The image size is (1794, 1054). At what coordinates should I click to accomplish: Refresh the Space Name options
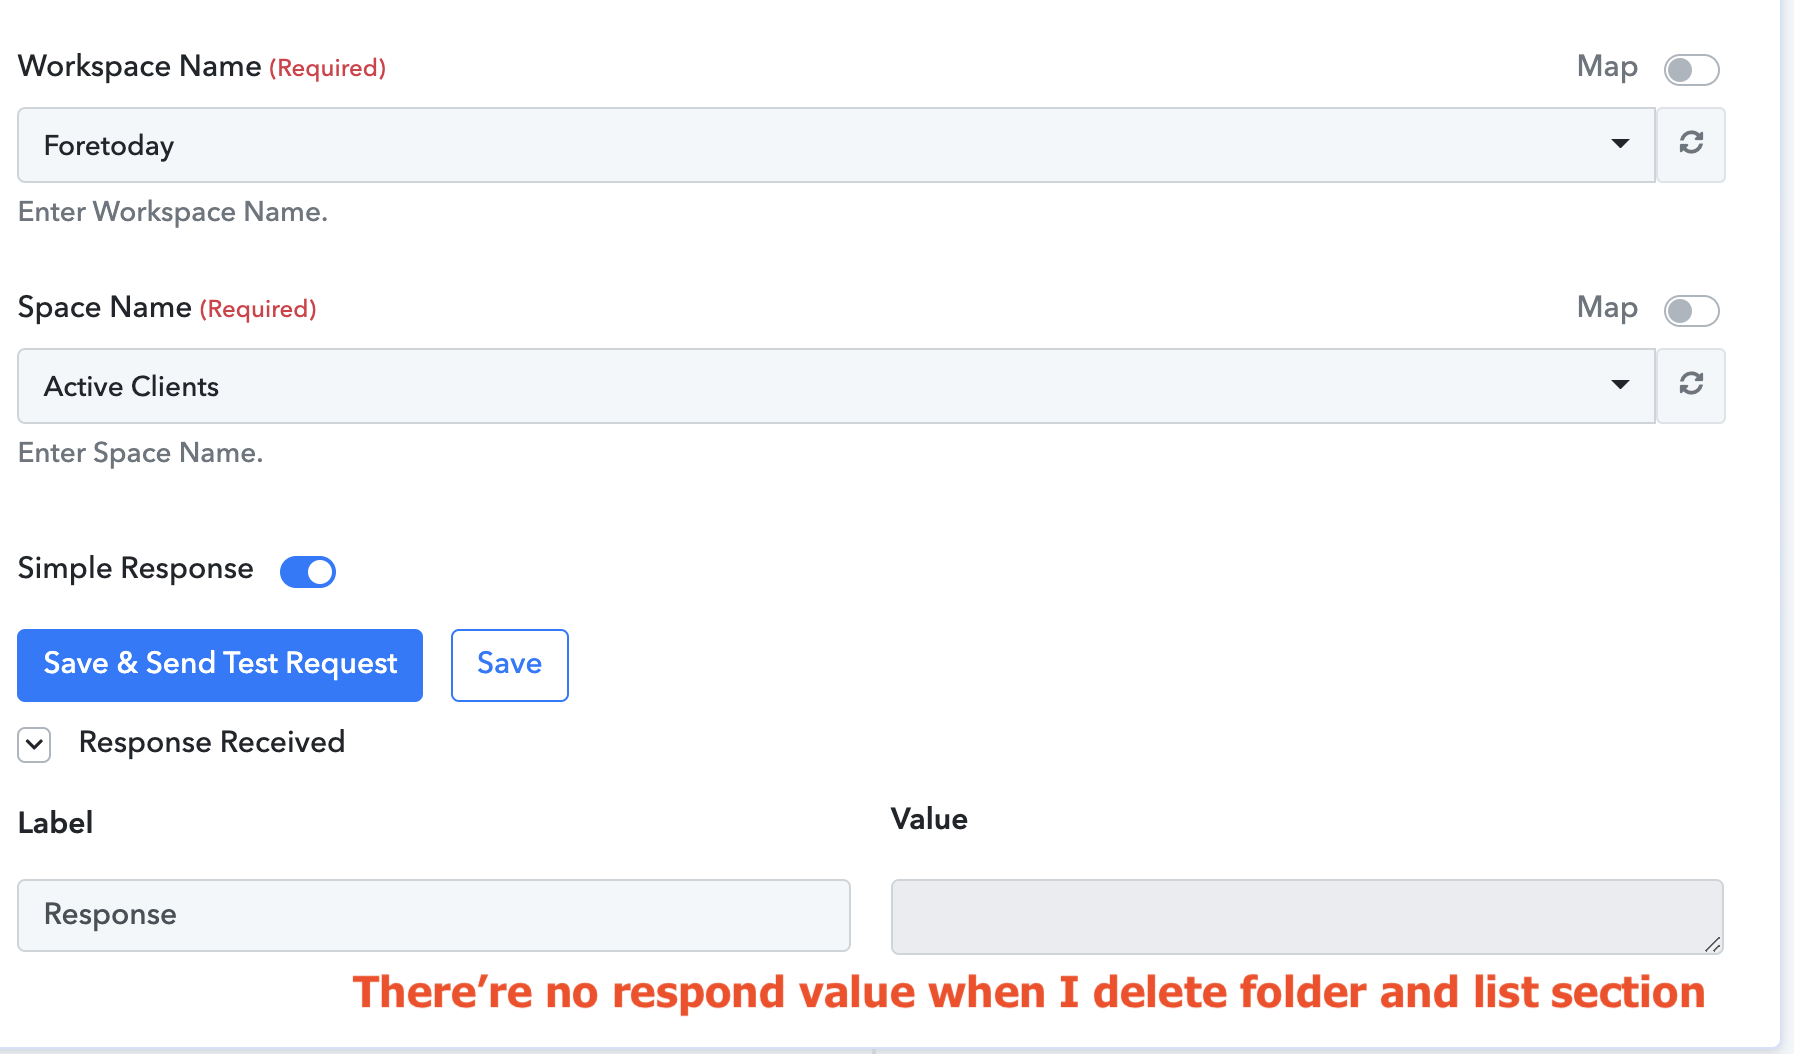(1691, 386)
